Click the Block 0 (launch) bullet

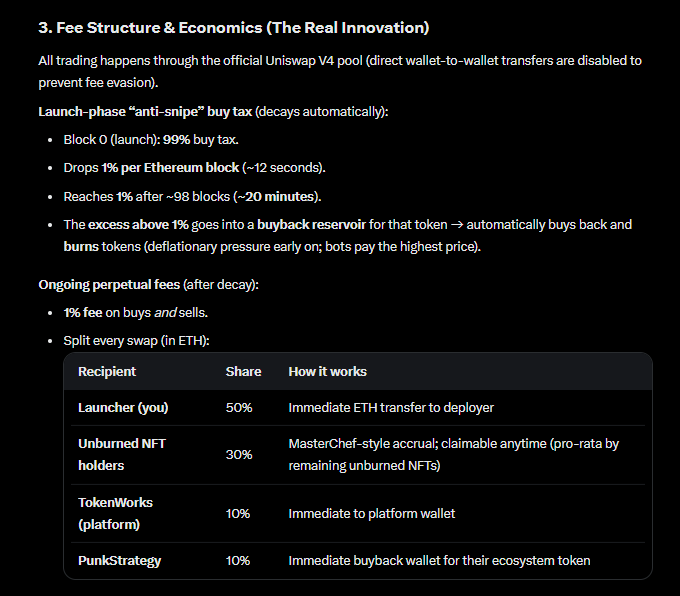151,140
